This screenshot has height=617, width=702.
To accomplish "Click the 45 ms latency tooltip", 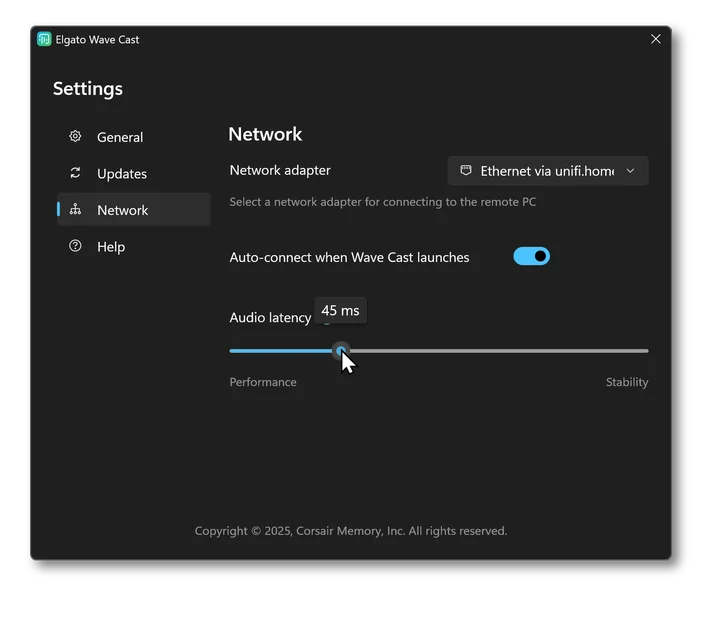I will coord(340,310).
